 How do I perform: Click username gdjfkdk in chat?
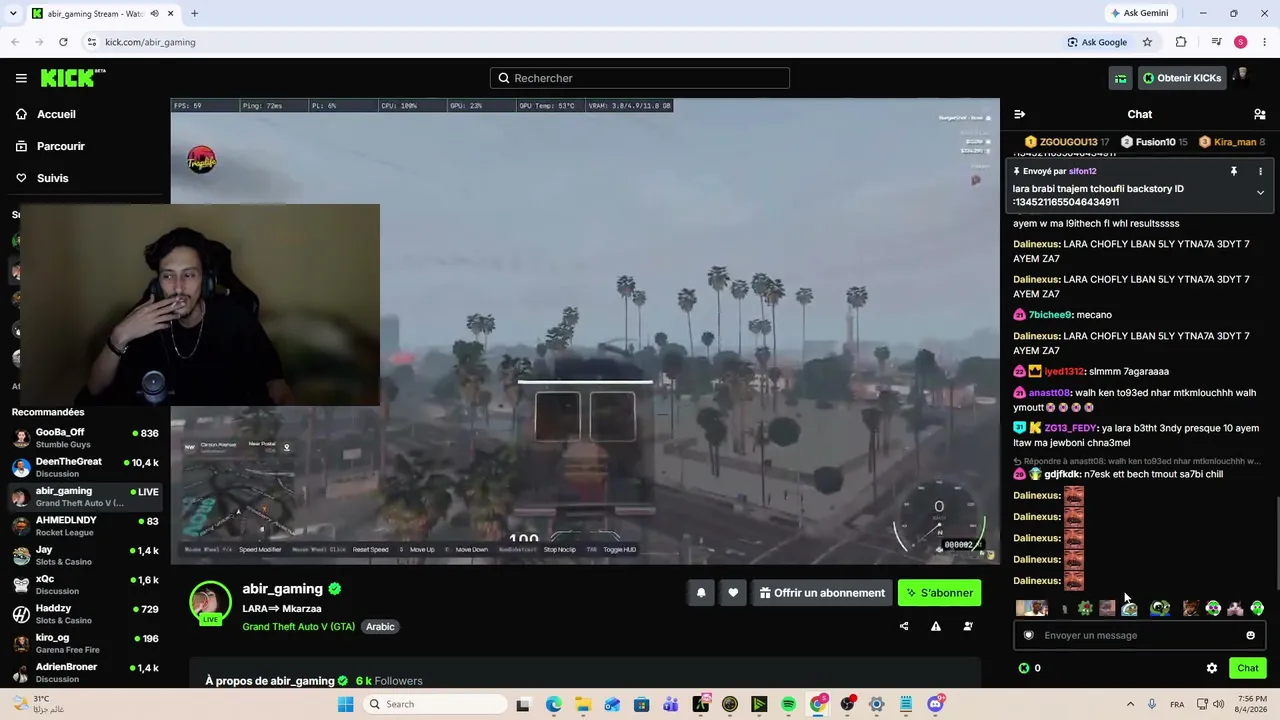[x=1062, y=475]
